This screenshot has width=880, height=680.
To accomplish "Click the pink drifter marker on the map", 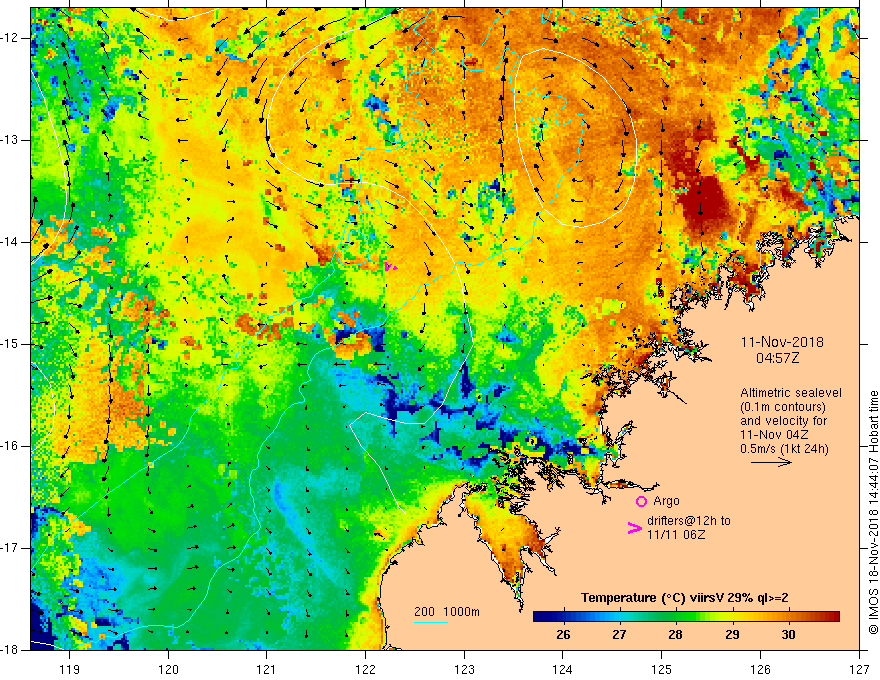I will 390,267.
